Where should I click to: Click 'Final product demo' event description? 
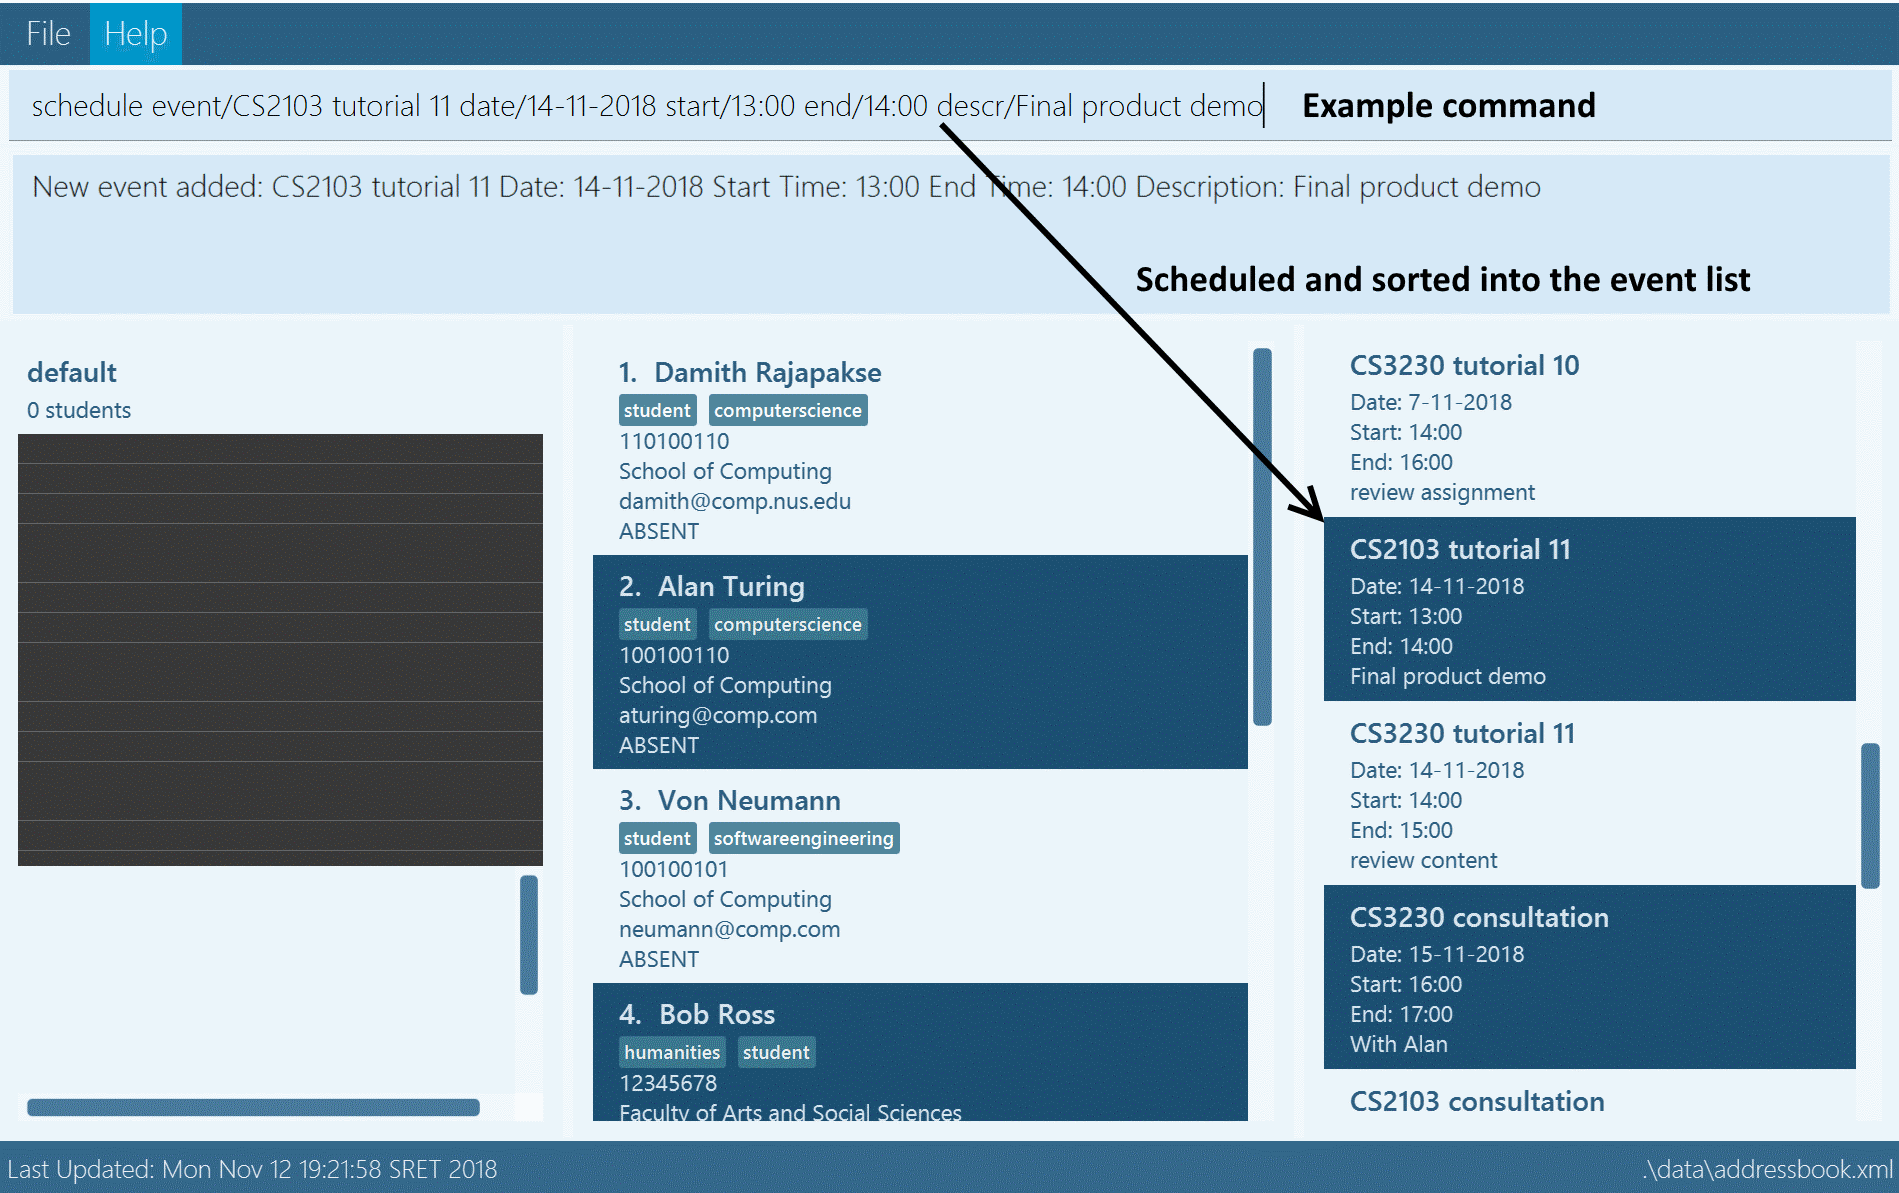point(1448,676)
